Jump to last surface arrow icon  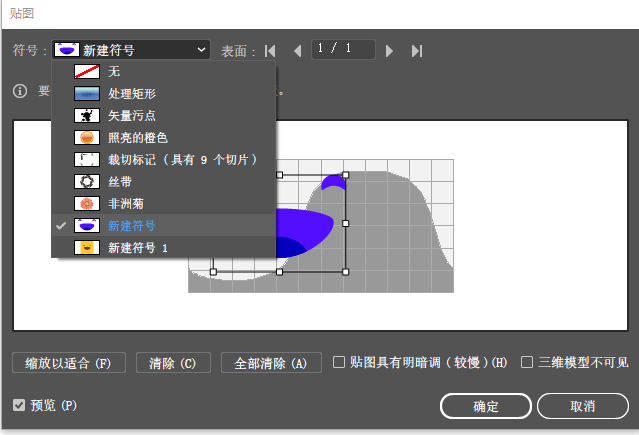(417, 50)
